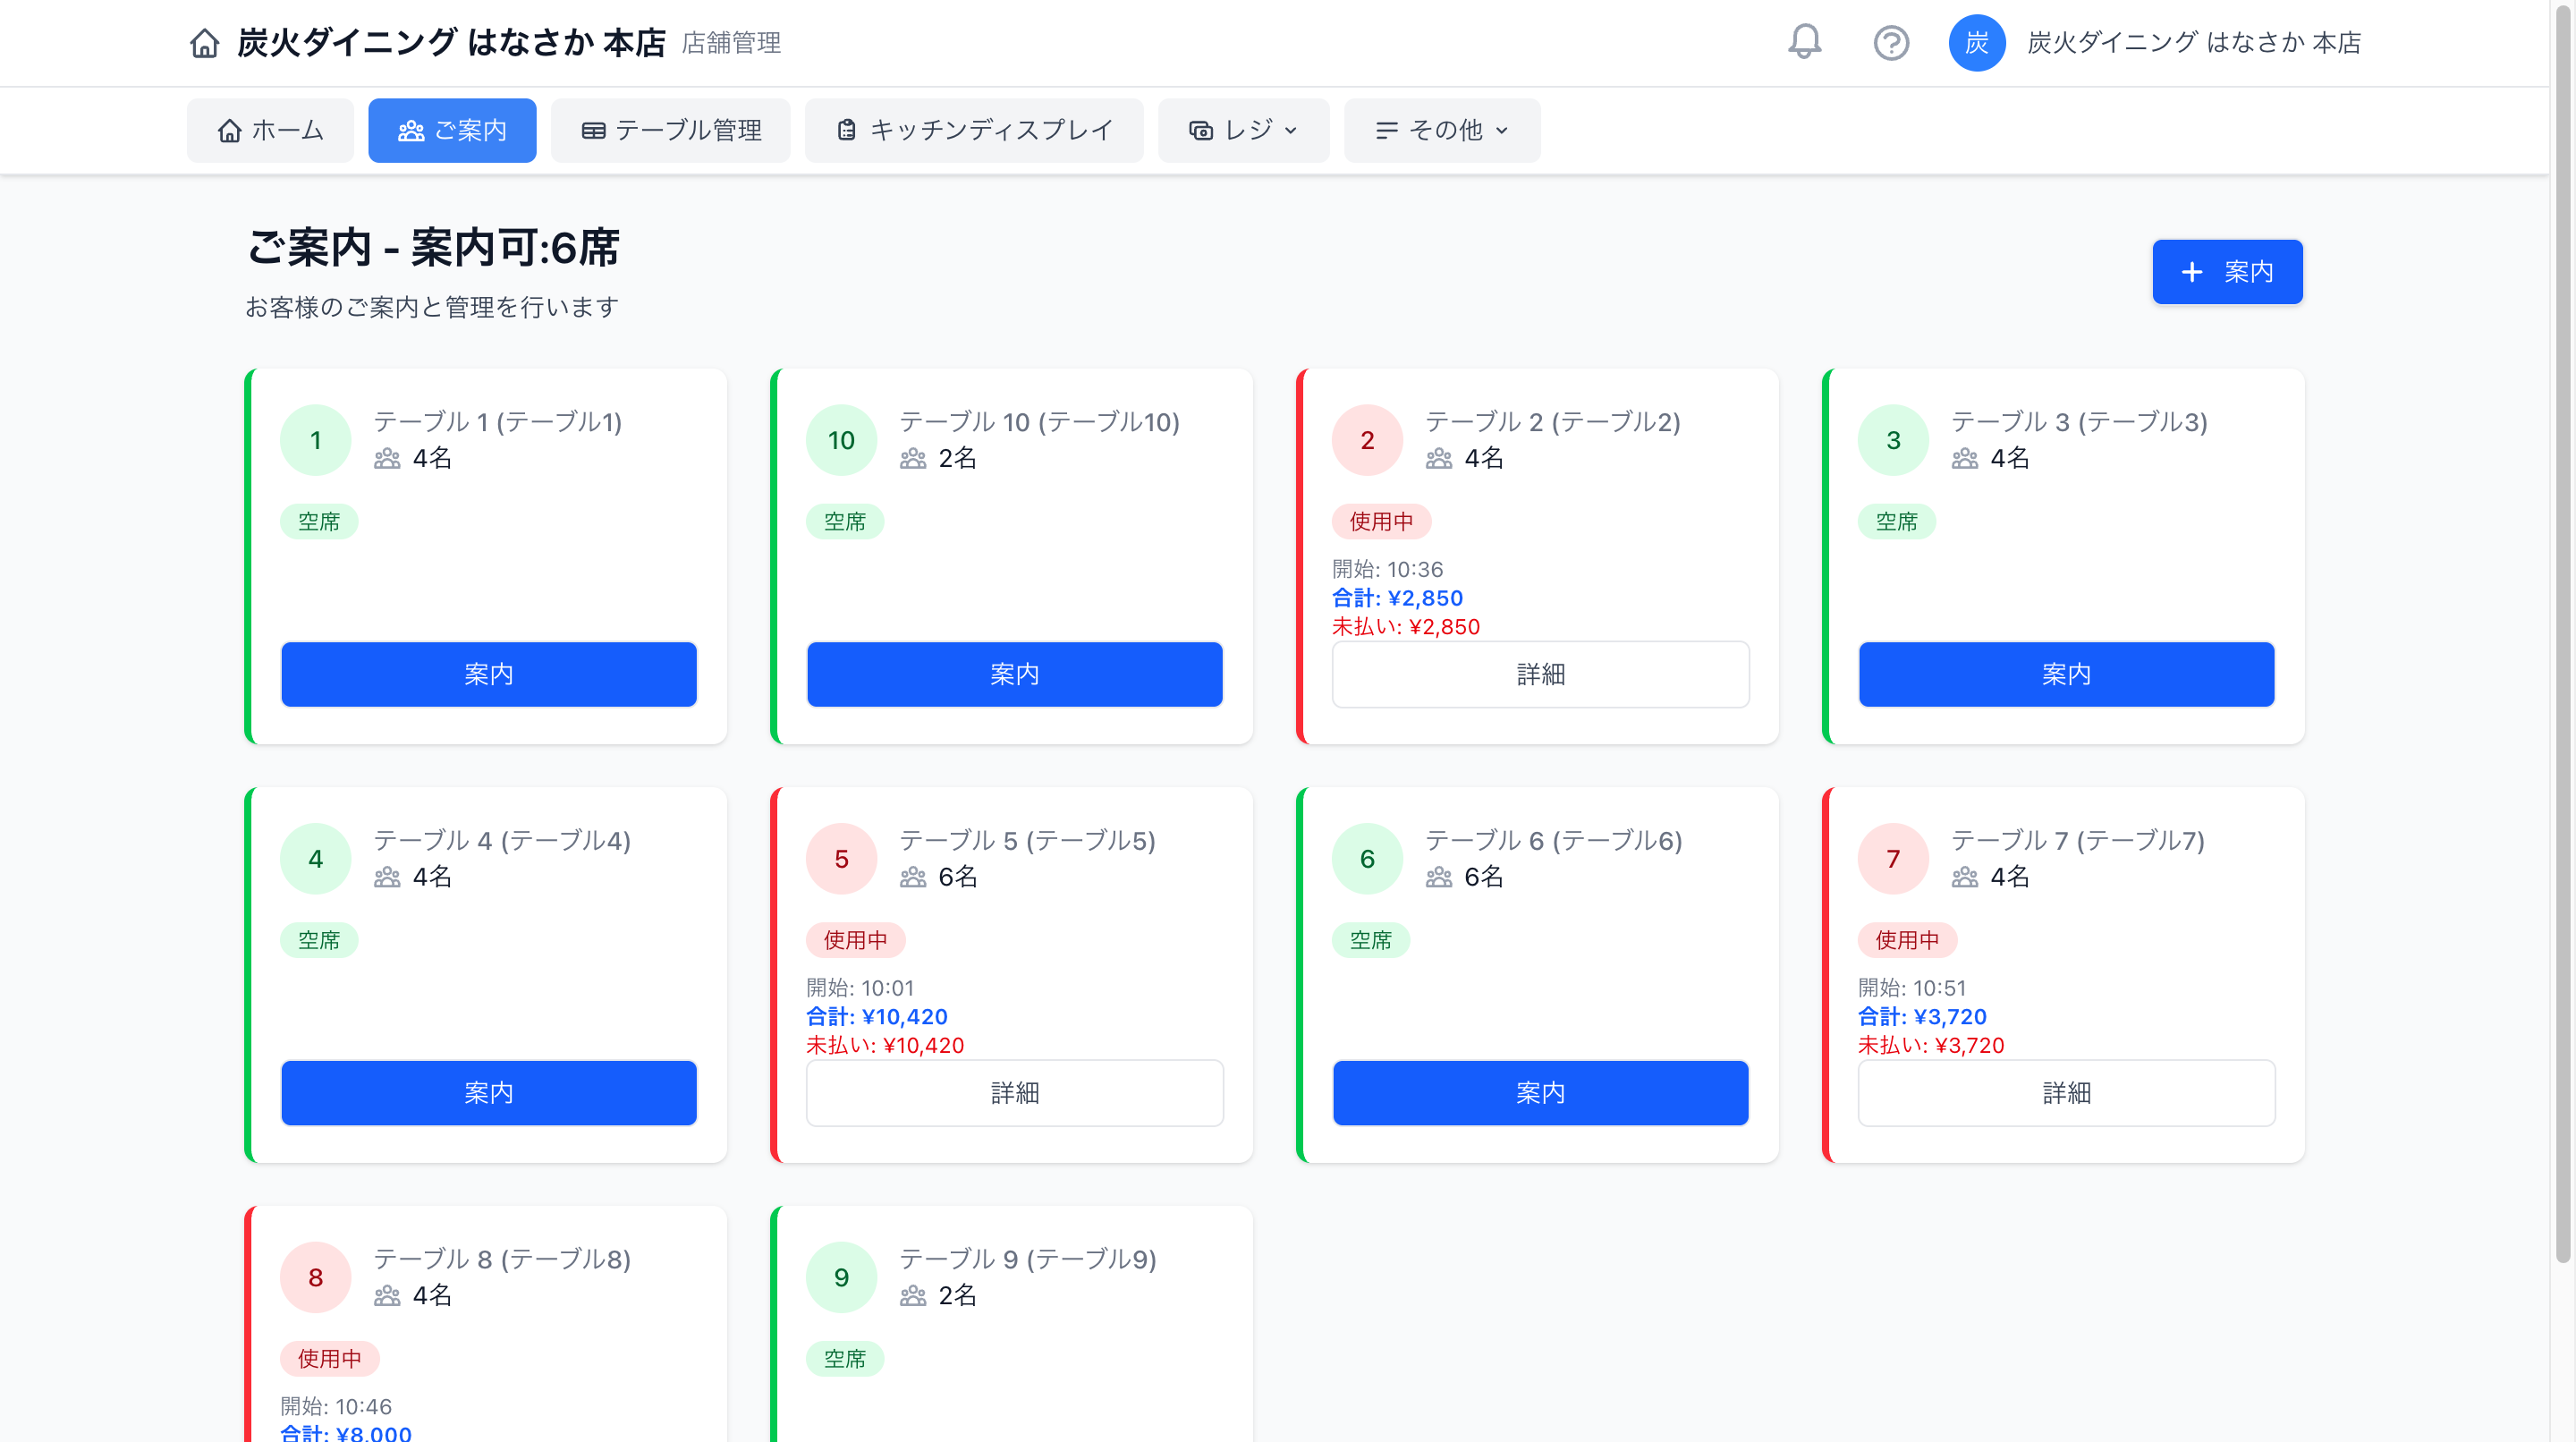The height and width of the screenshot is (1442, 2576).
Task: Click the text 未払い: ¥2,850
Action: pyautogui.click(x=1405, y=627)
